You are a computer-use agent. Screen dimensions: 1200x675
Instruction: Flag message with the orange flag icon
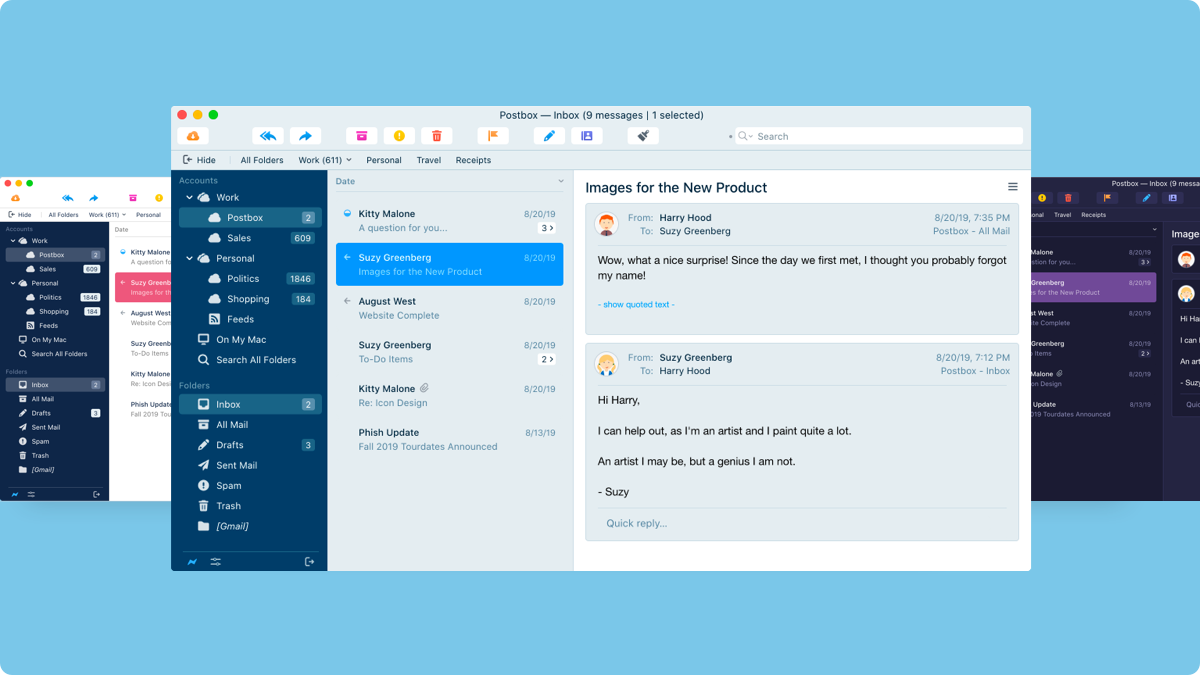492,136
